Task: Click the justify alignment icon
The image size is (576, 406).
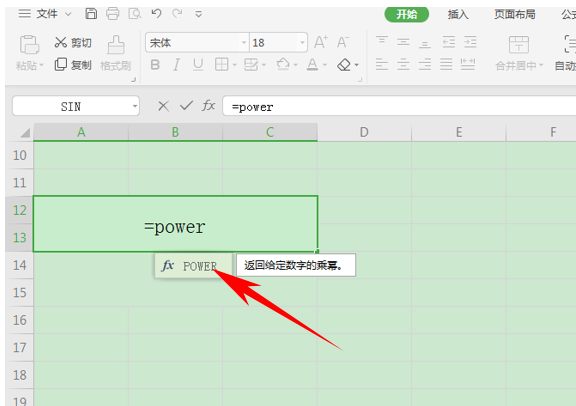Action: point(446,65)
